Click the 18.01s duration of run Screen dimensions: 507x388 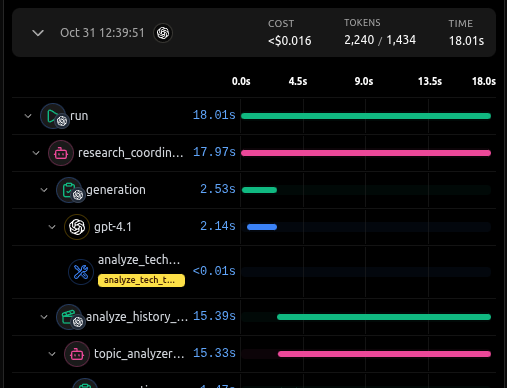214,115
